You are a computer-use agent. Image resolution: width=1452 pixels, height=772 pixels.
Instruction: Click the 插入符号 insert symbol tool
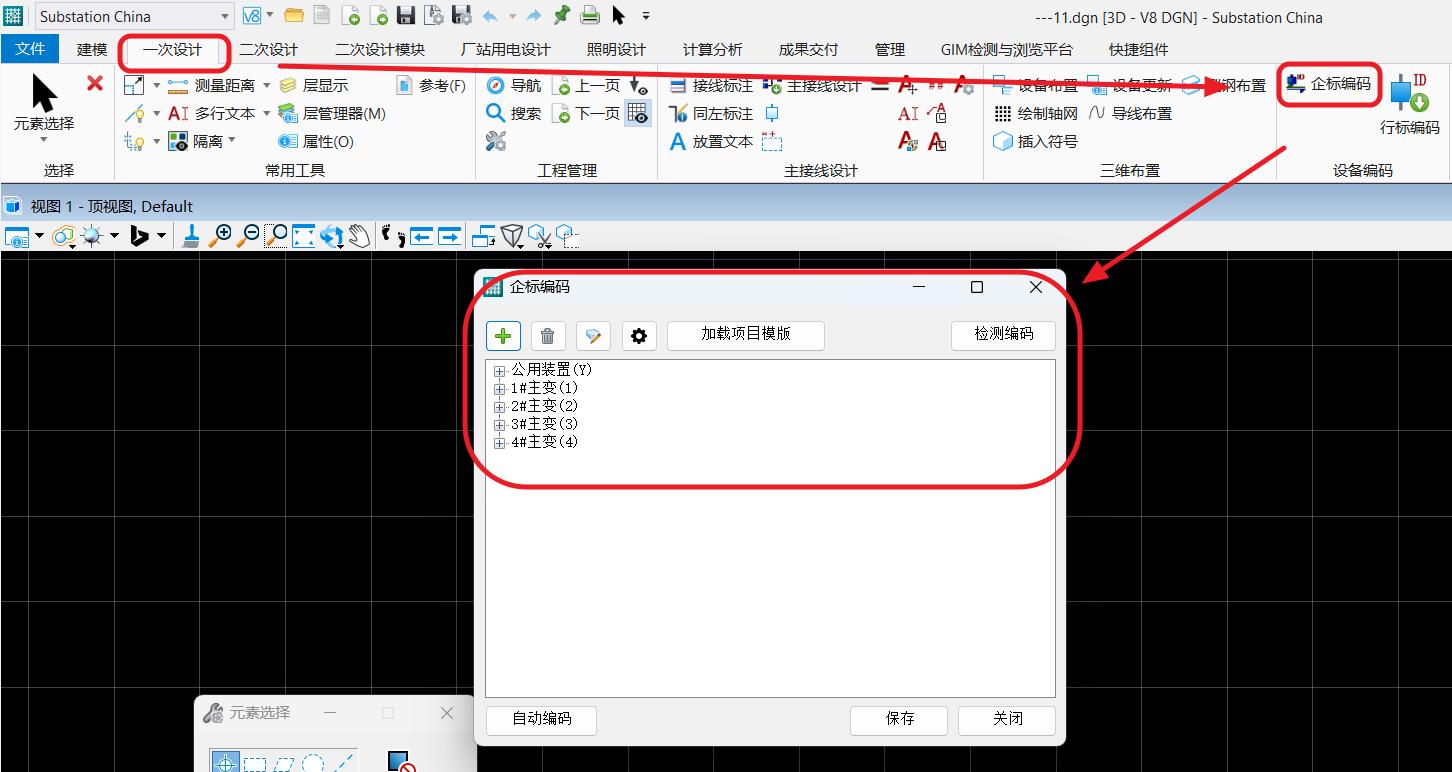pyautogui.click(x=1036, y=142)
